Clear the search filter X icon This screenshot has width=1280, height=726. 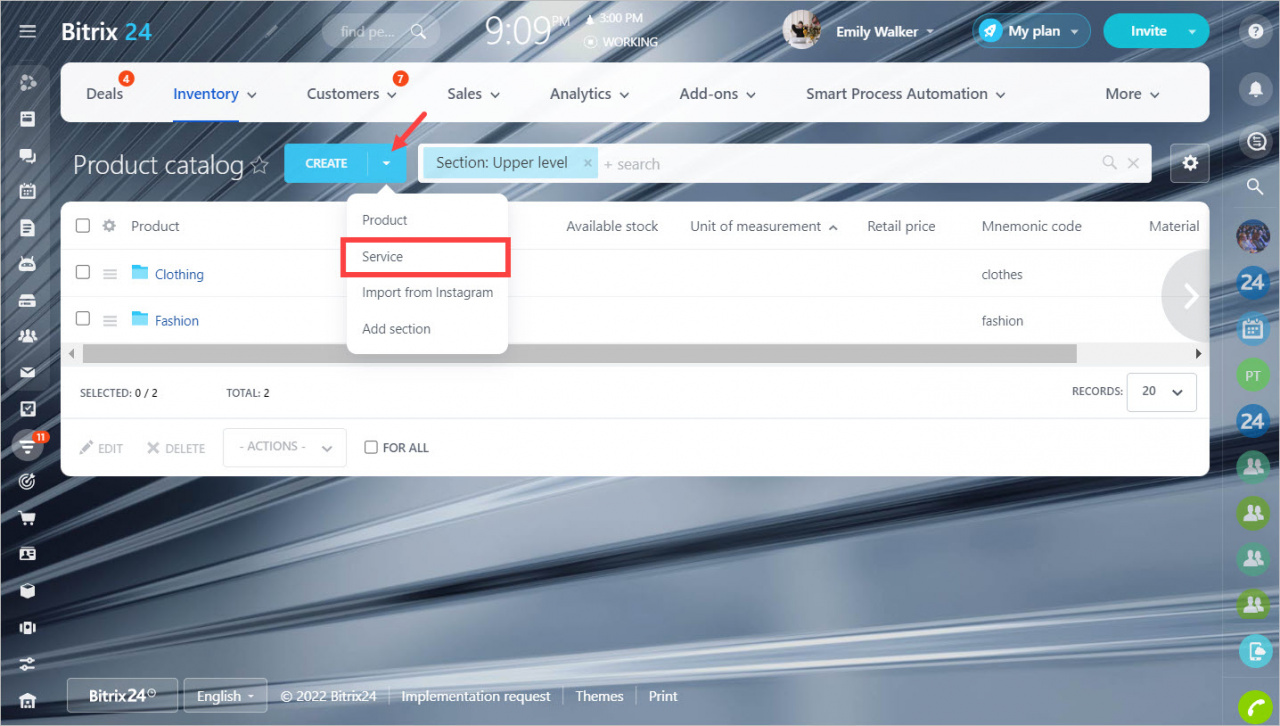click(x=1133, y=163)
